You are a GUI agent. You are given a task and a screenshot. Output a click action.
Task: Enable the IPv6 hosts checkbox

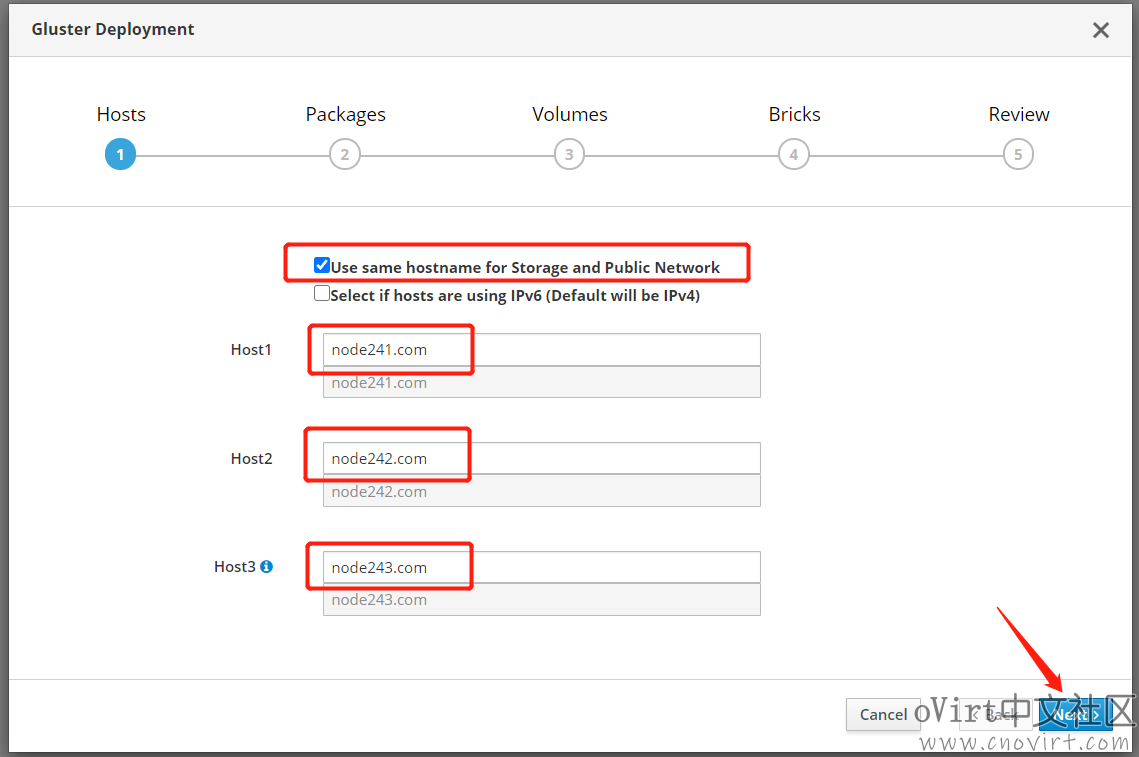coord(322,294)
